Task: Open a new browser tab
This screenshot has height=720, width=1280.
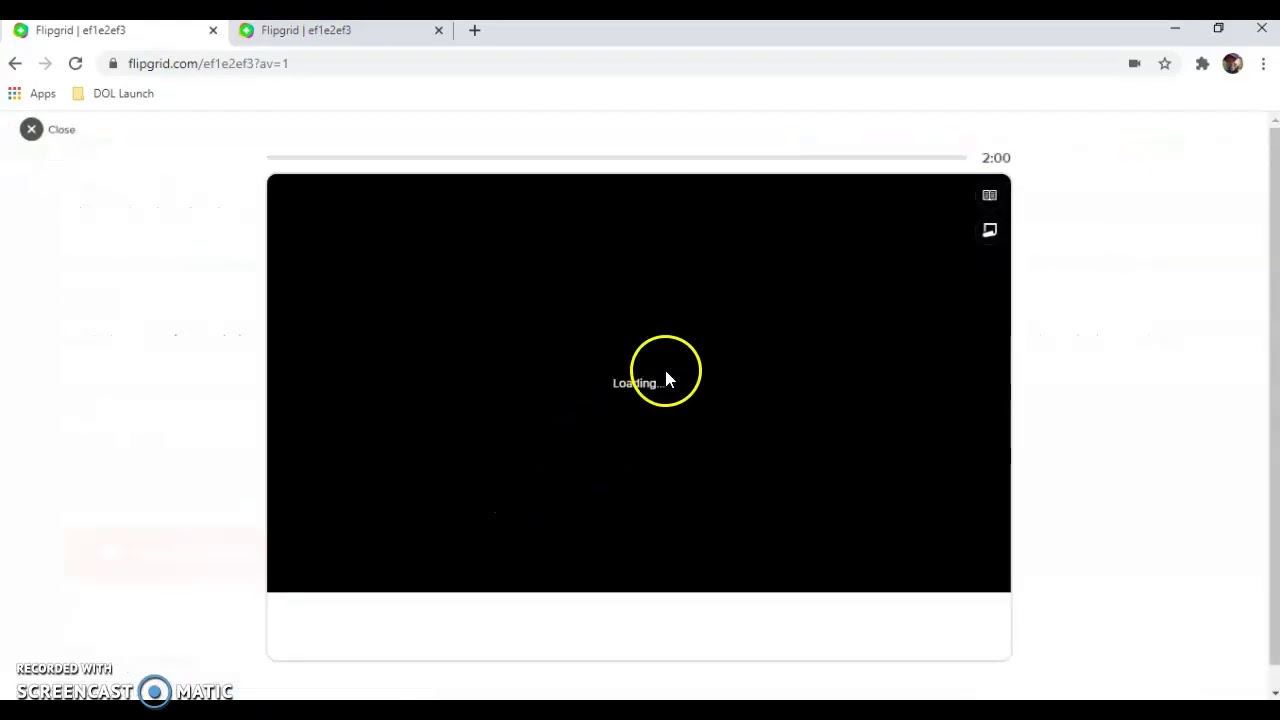Action: click(x=475, y=30)
